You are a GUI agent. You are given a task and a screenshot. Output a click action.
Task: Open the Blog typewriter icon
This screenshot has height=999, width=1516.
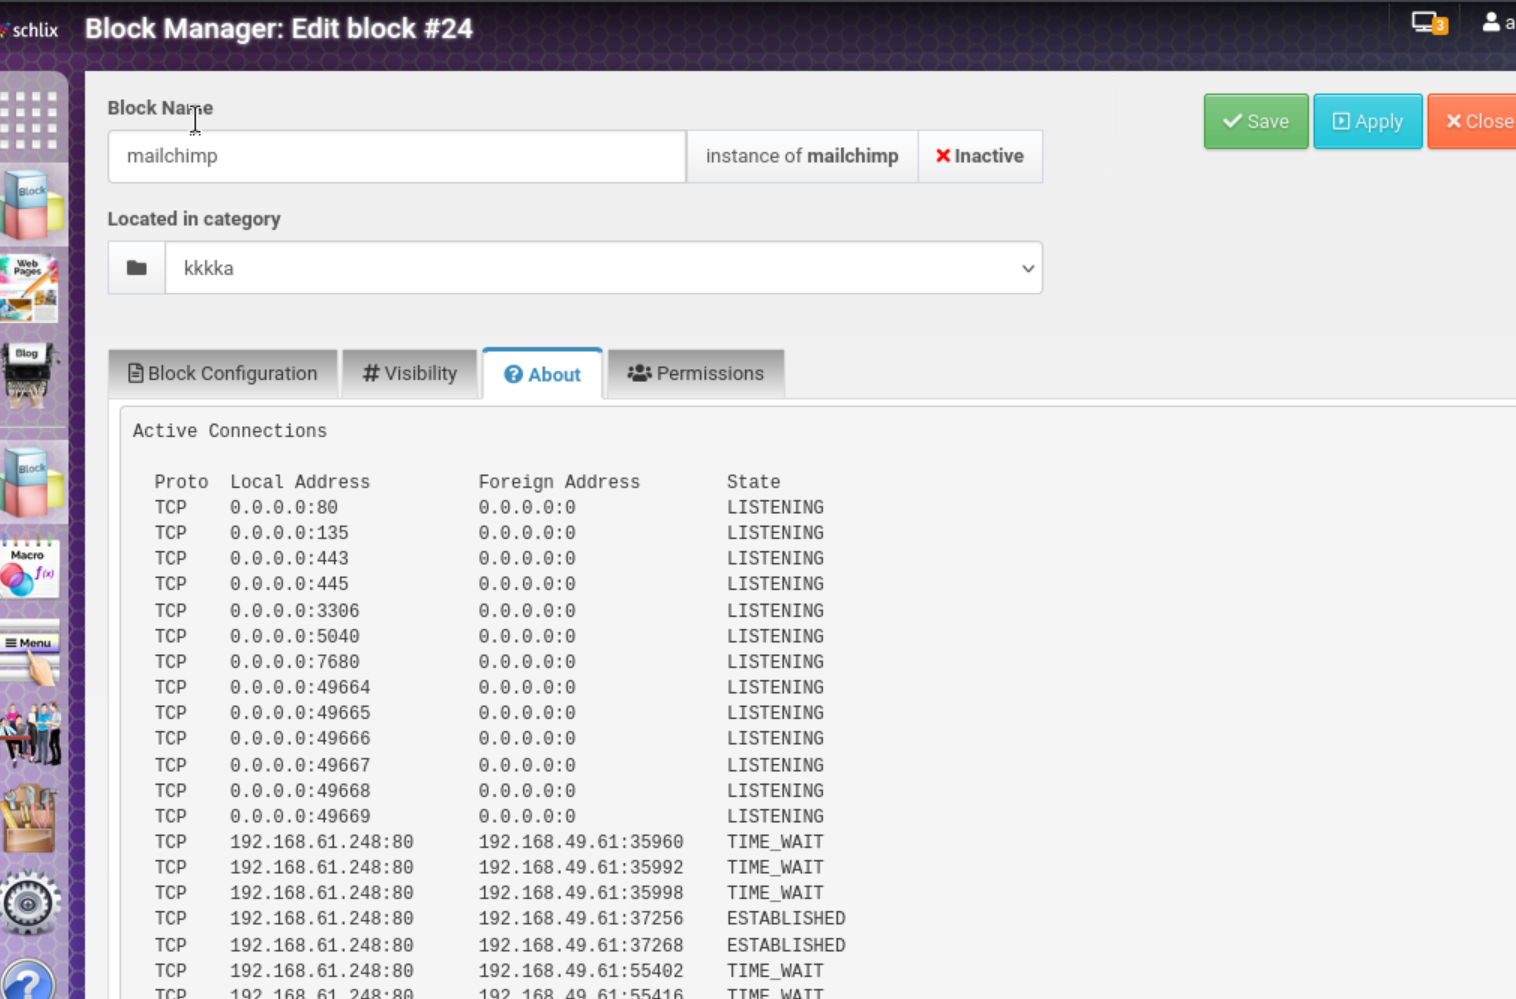tap(30, 374)
